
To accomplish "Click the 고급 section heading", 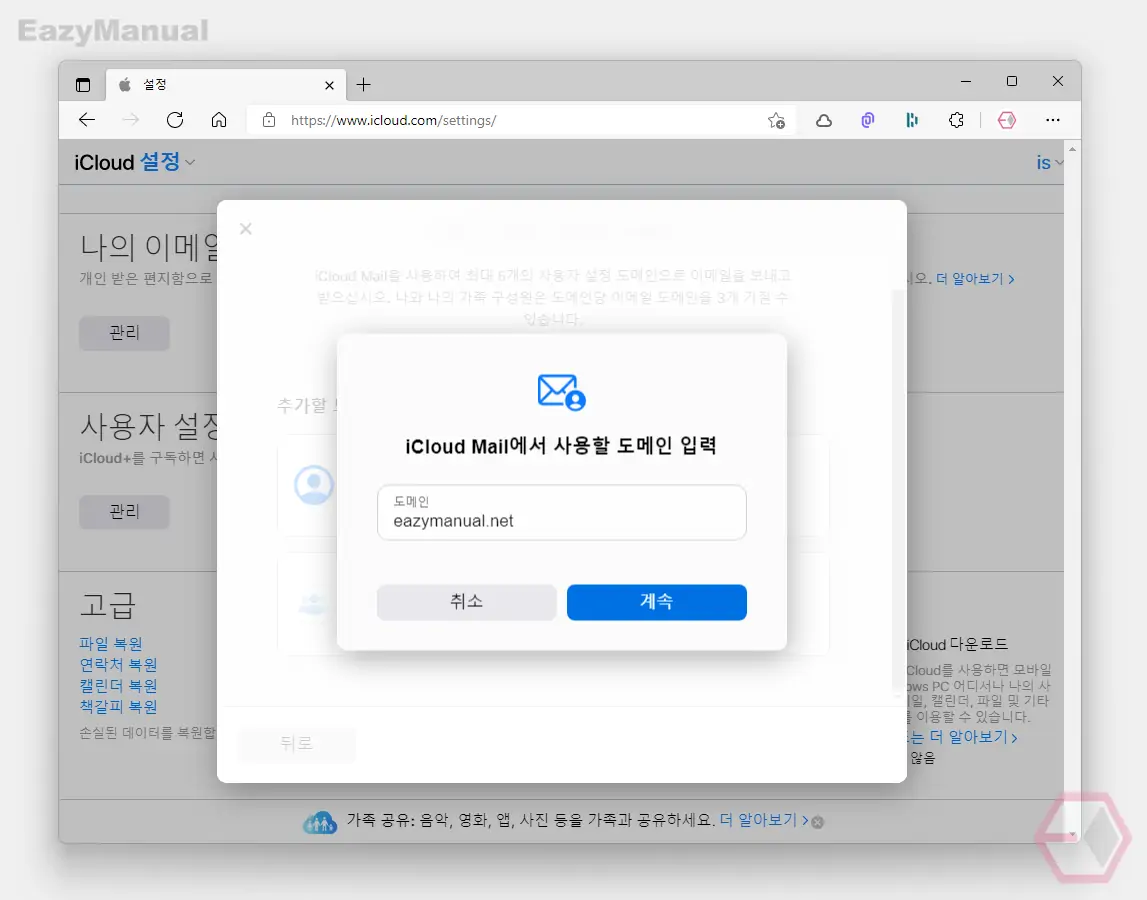I will [x=108, y=605].
